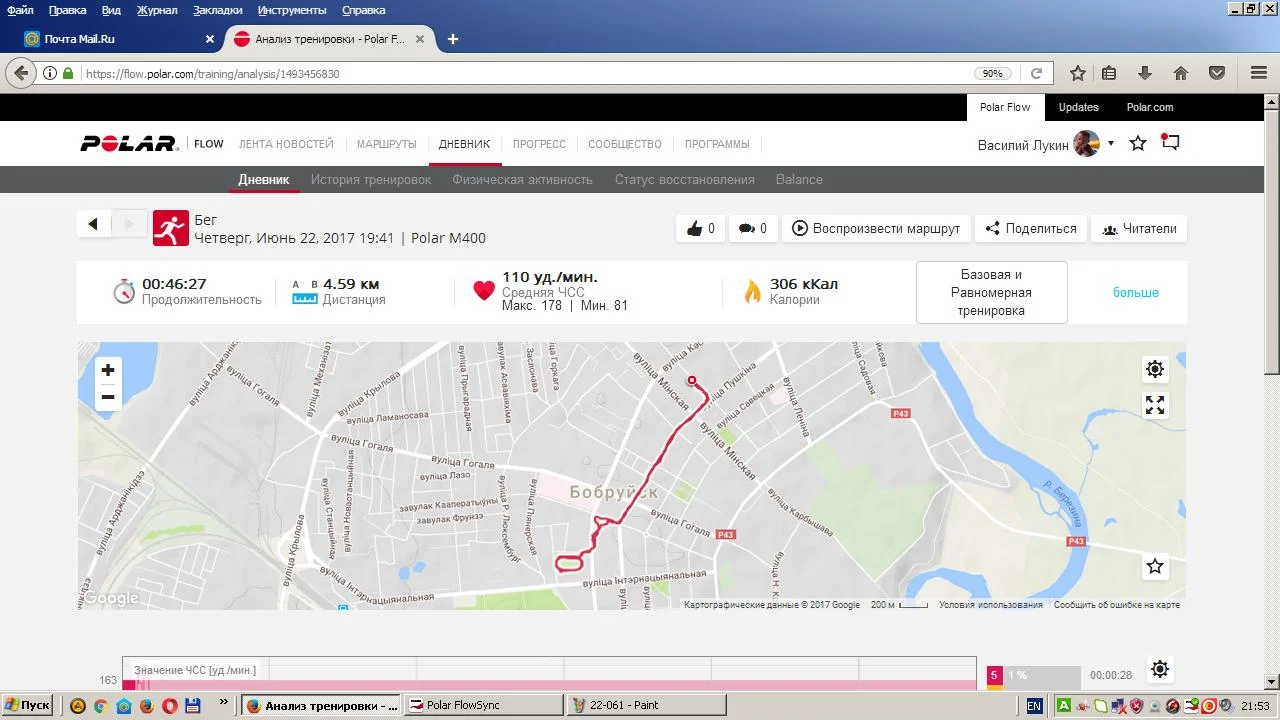
Task: Click the Поделиться share button
Action: pyautogui.click(x=1030, y=228)
